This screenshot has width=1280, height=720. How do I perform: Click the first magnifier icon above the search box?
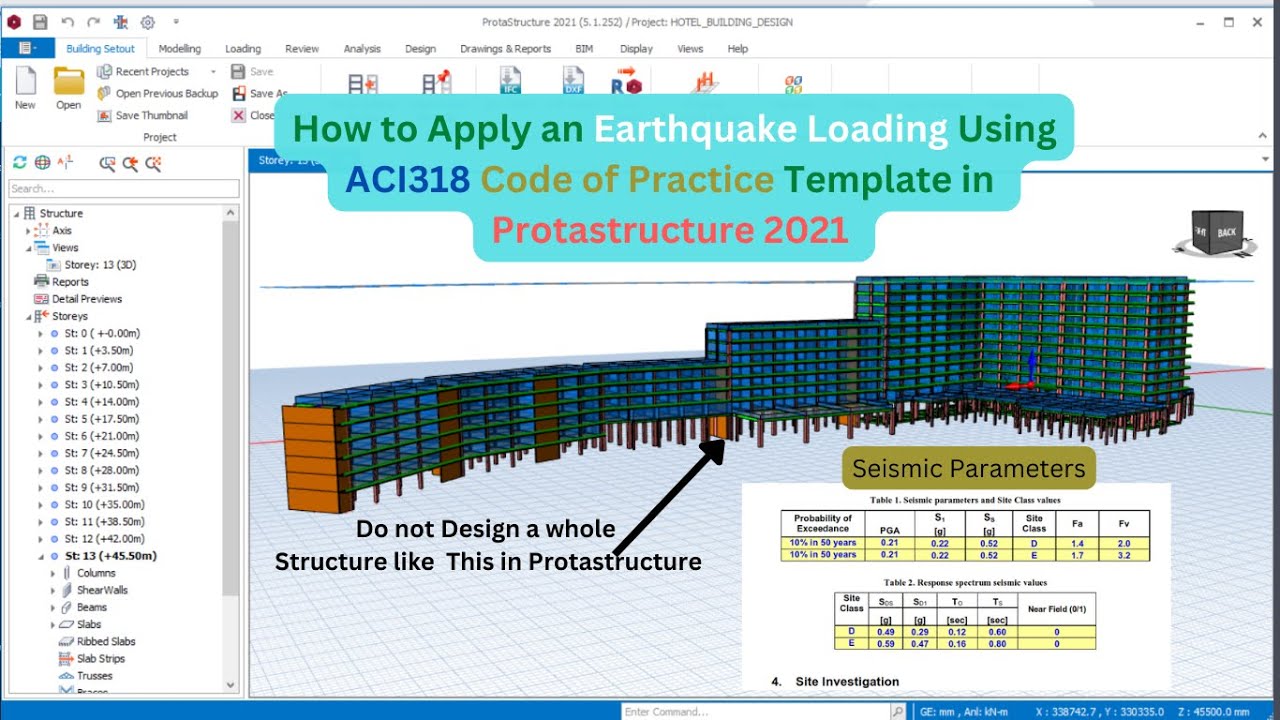107,164
